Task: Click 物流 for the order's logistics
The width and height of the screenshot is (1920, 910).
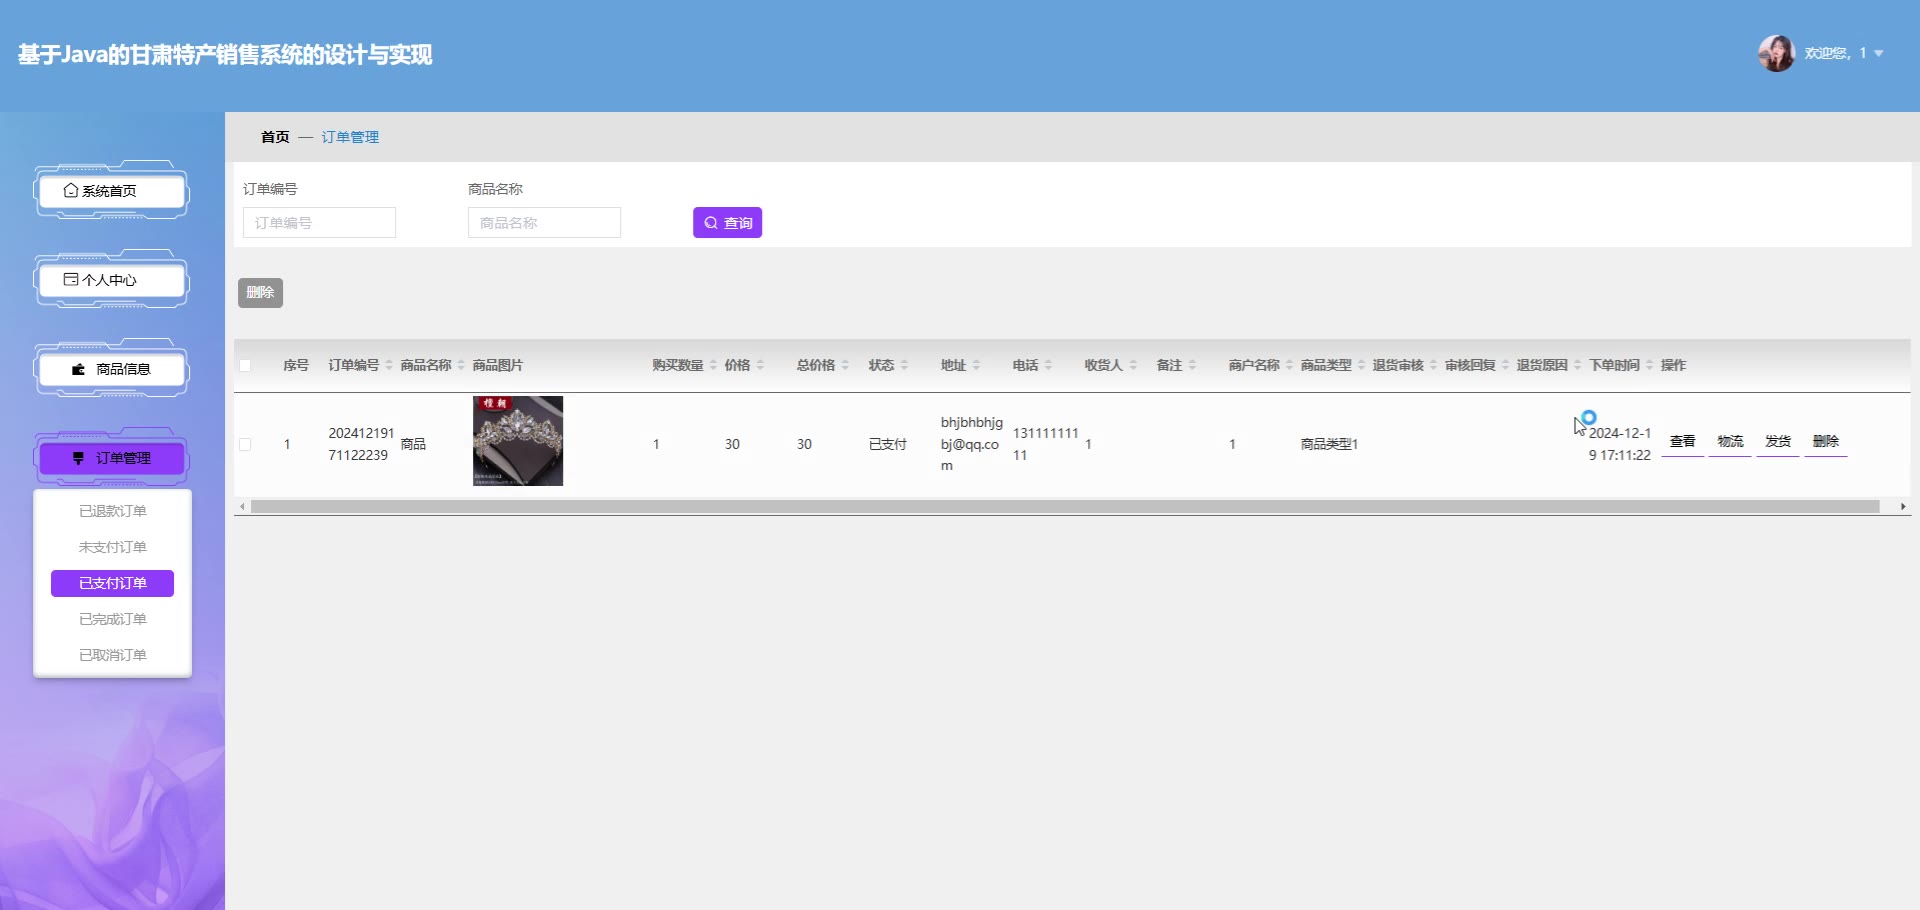Action: coord(1730,442)
